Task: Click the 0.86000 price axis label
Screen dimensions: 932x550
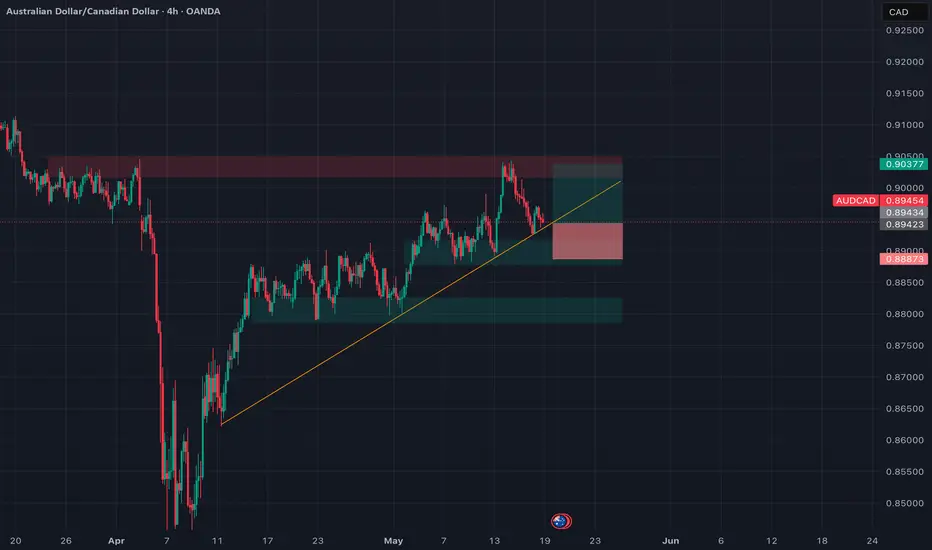Action: (x=905, y=440)
